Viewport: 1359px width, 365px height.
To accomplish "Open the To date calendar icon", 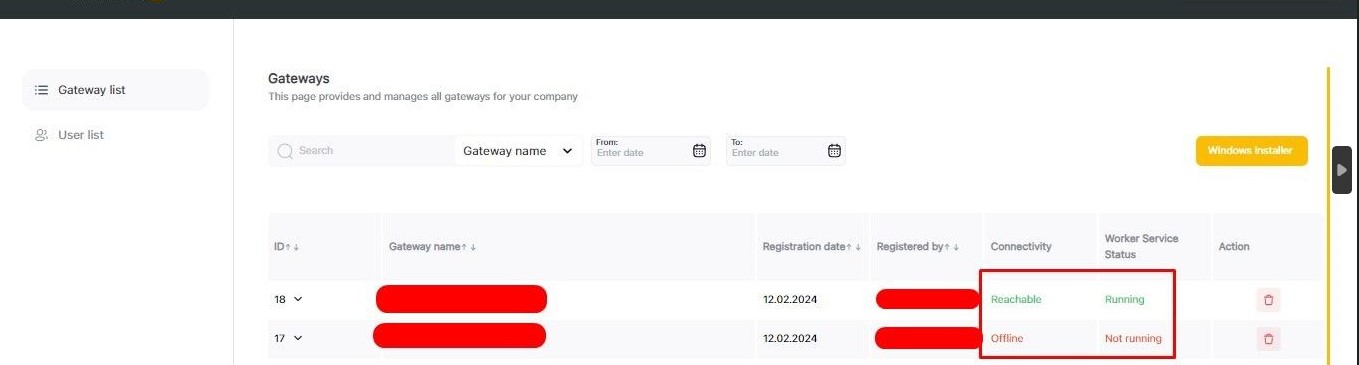I will point(834,151).
